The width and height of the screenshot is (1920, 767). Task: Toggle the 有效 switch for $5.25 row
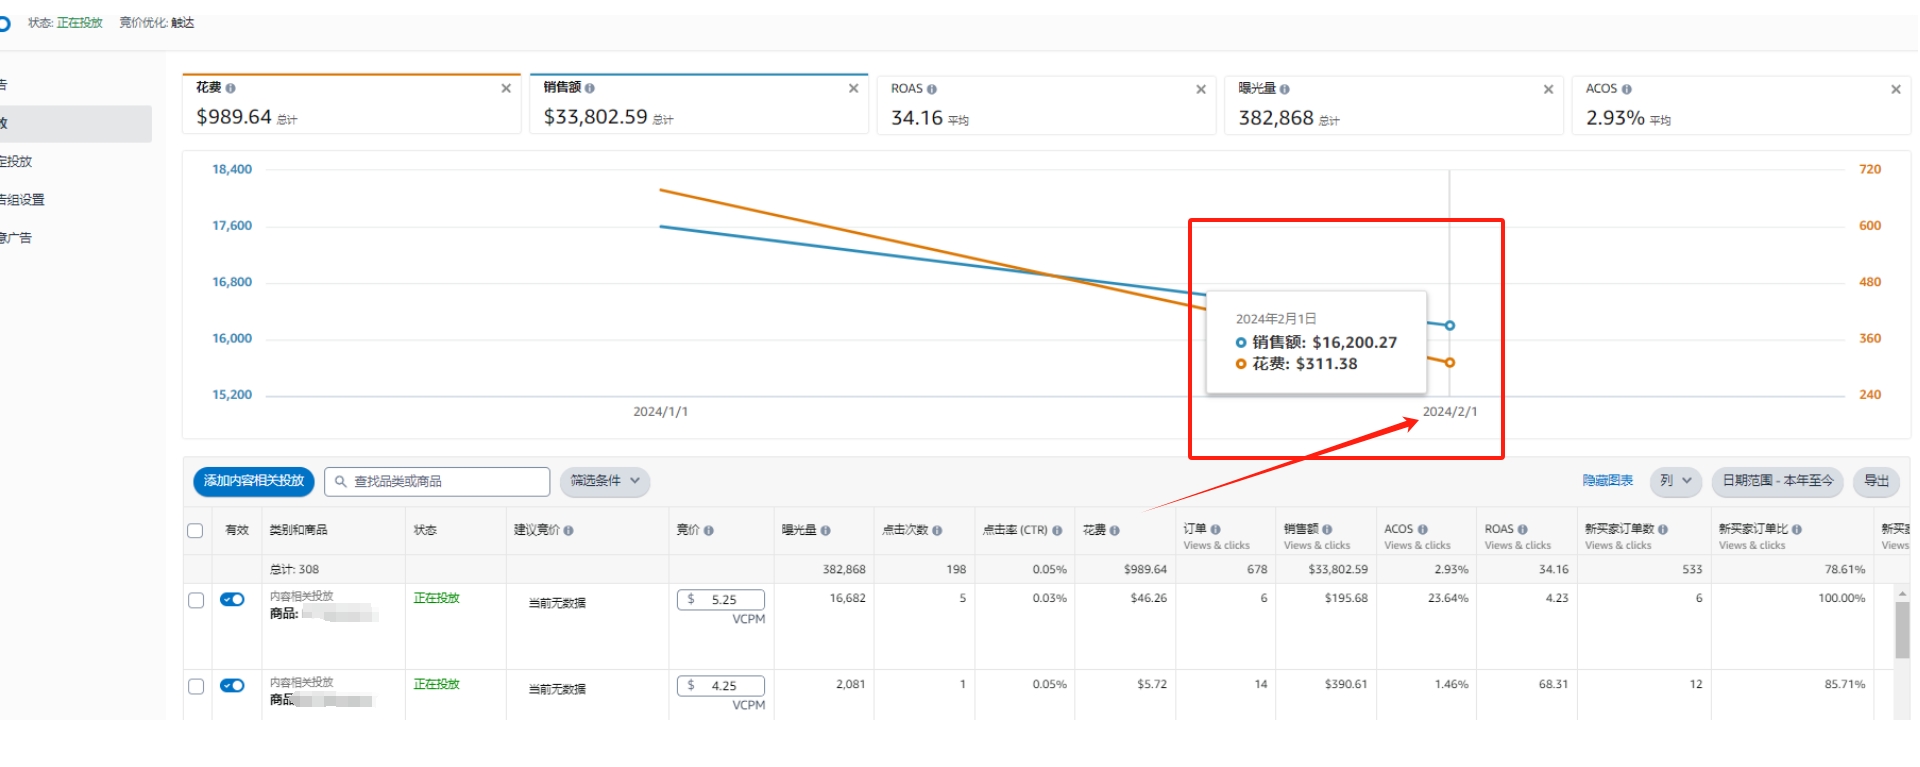(x=232, y=599)
